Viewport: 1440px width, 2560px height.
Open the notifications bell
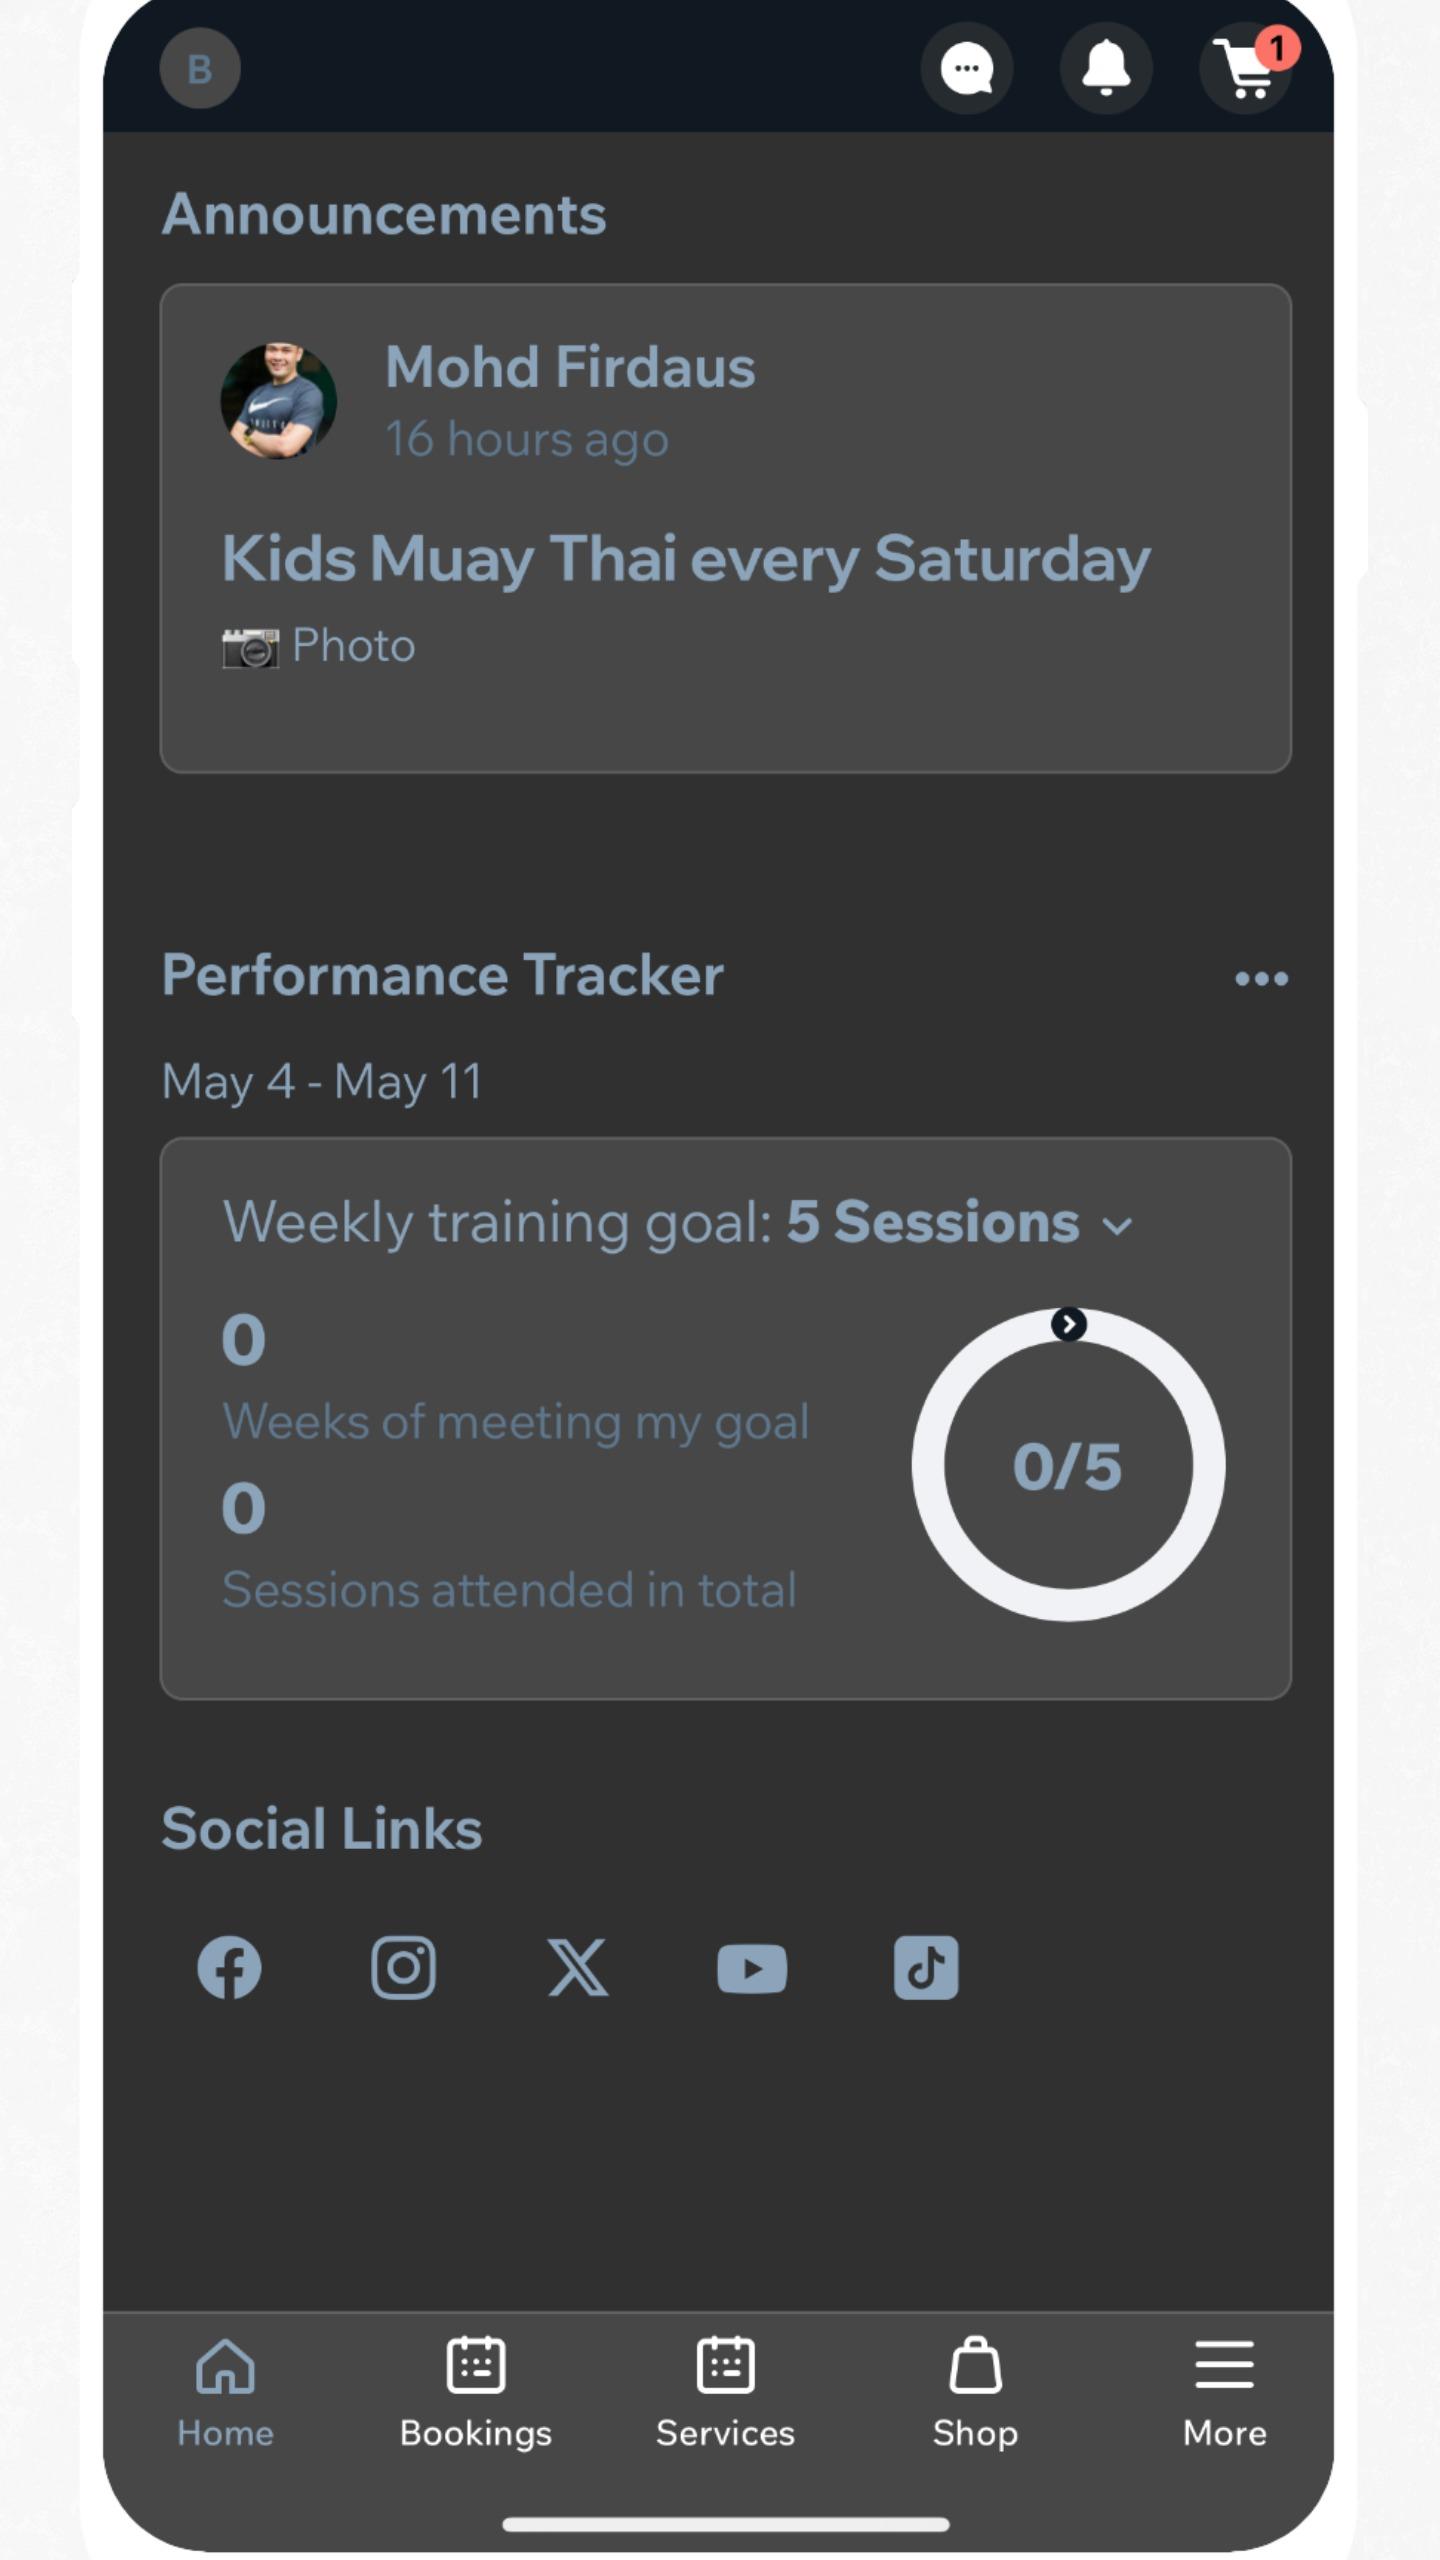(1106, 68)
